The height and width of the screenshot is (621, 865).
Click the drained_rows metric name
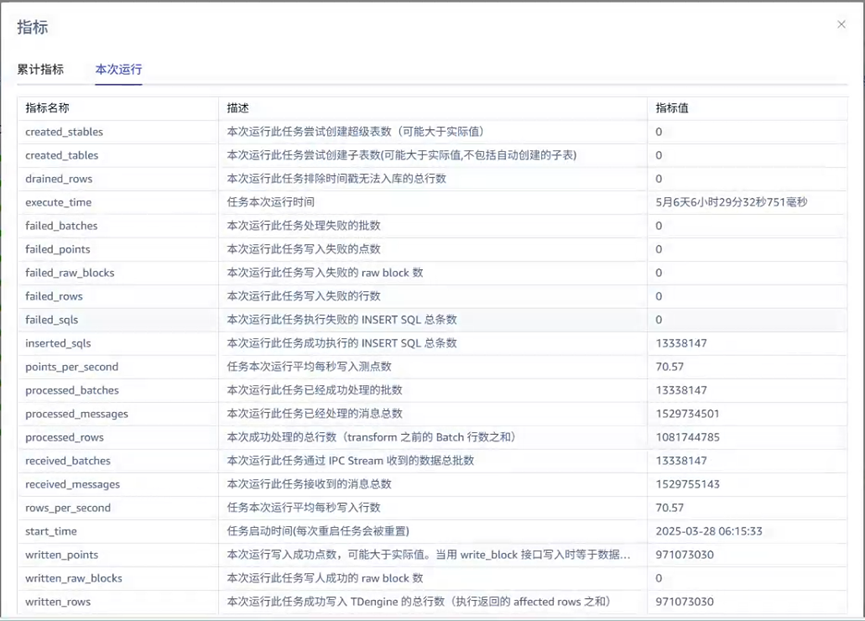point(60,179)
